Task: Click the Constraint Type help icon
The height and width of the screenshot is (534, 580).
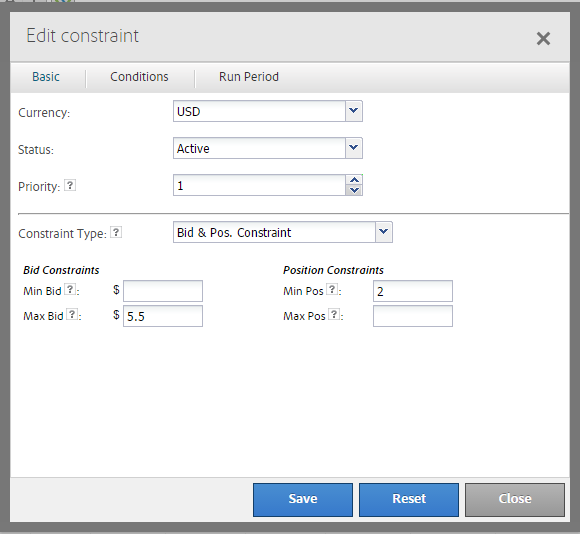Action: click(116, 232)
